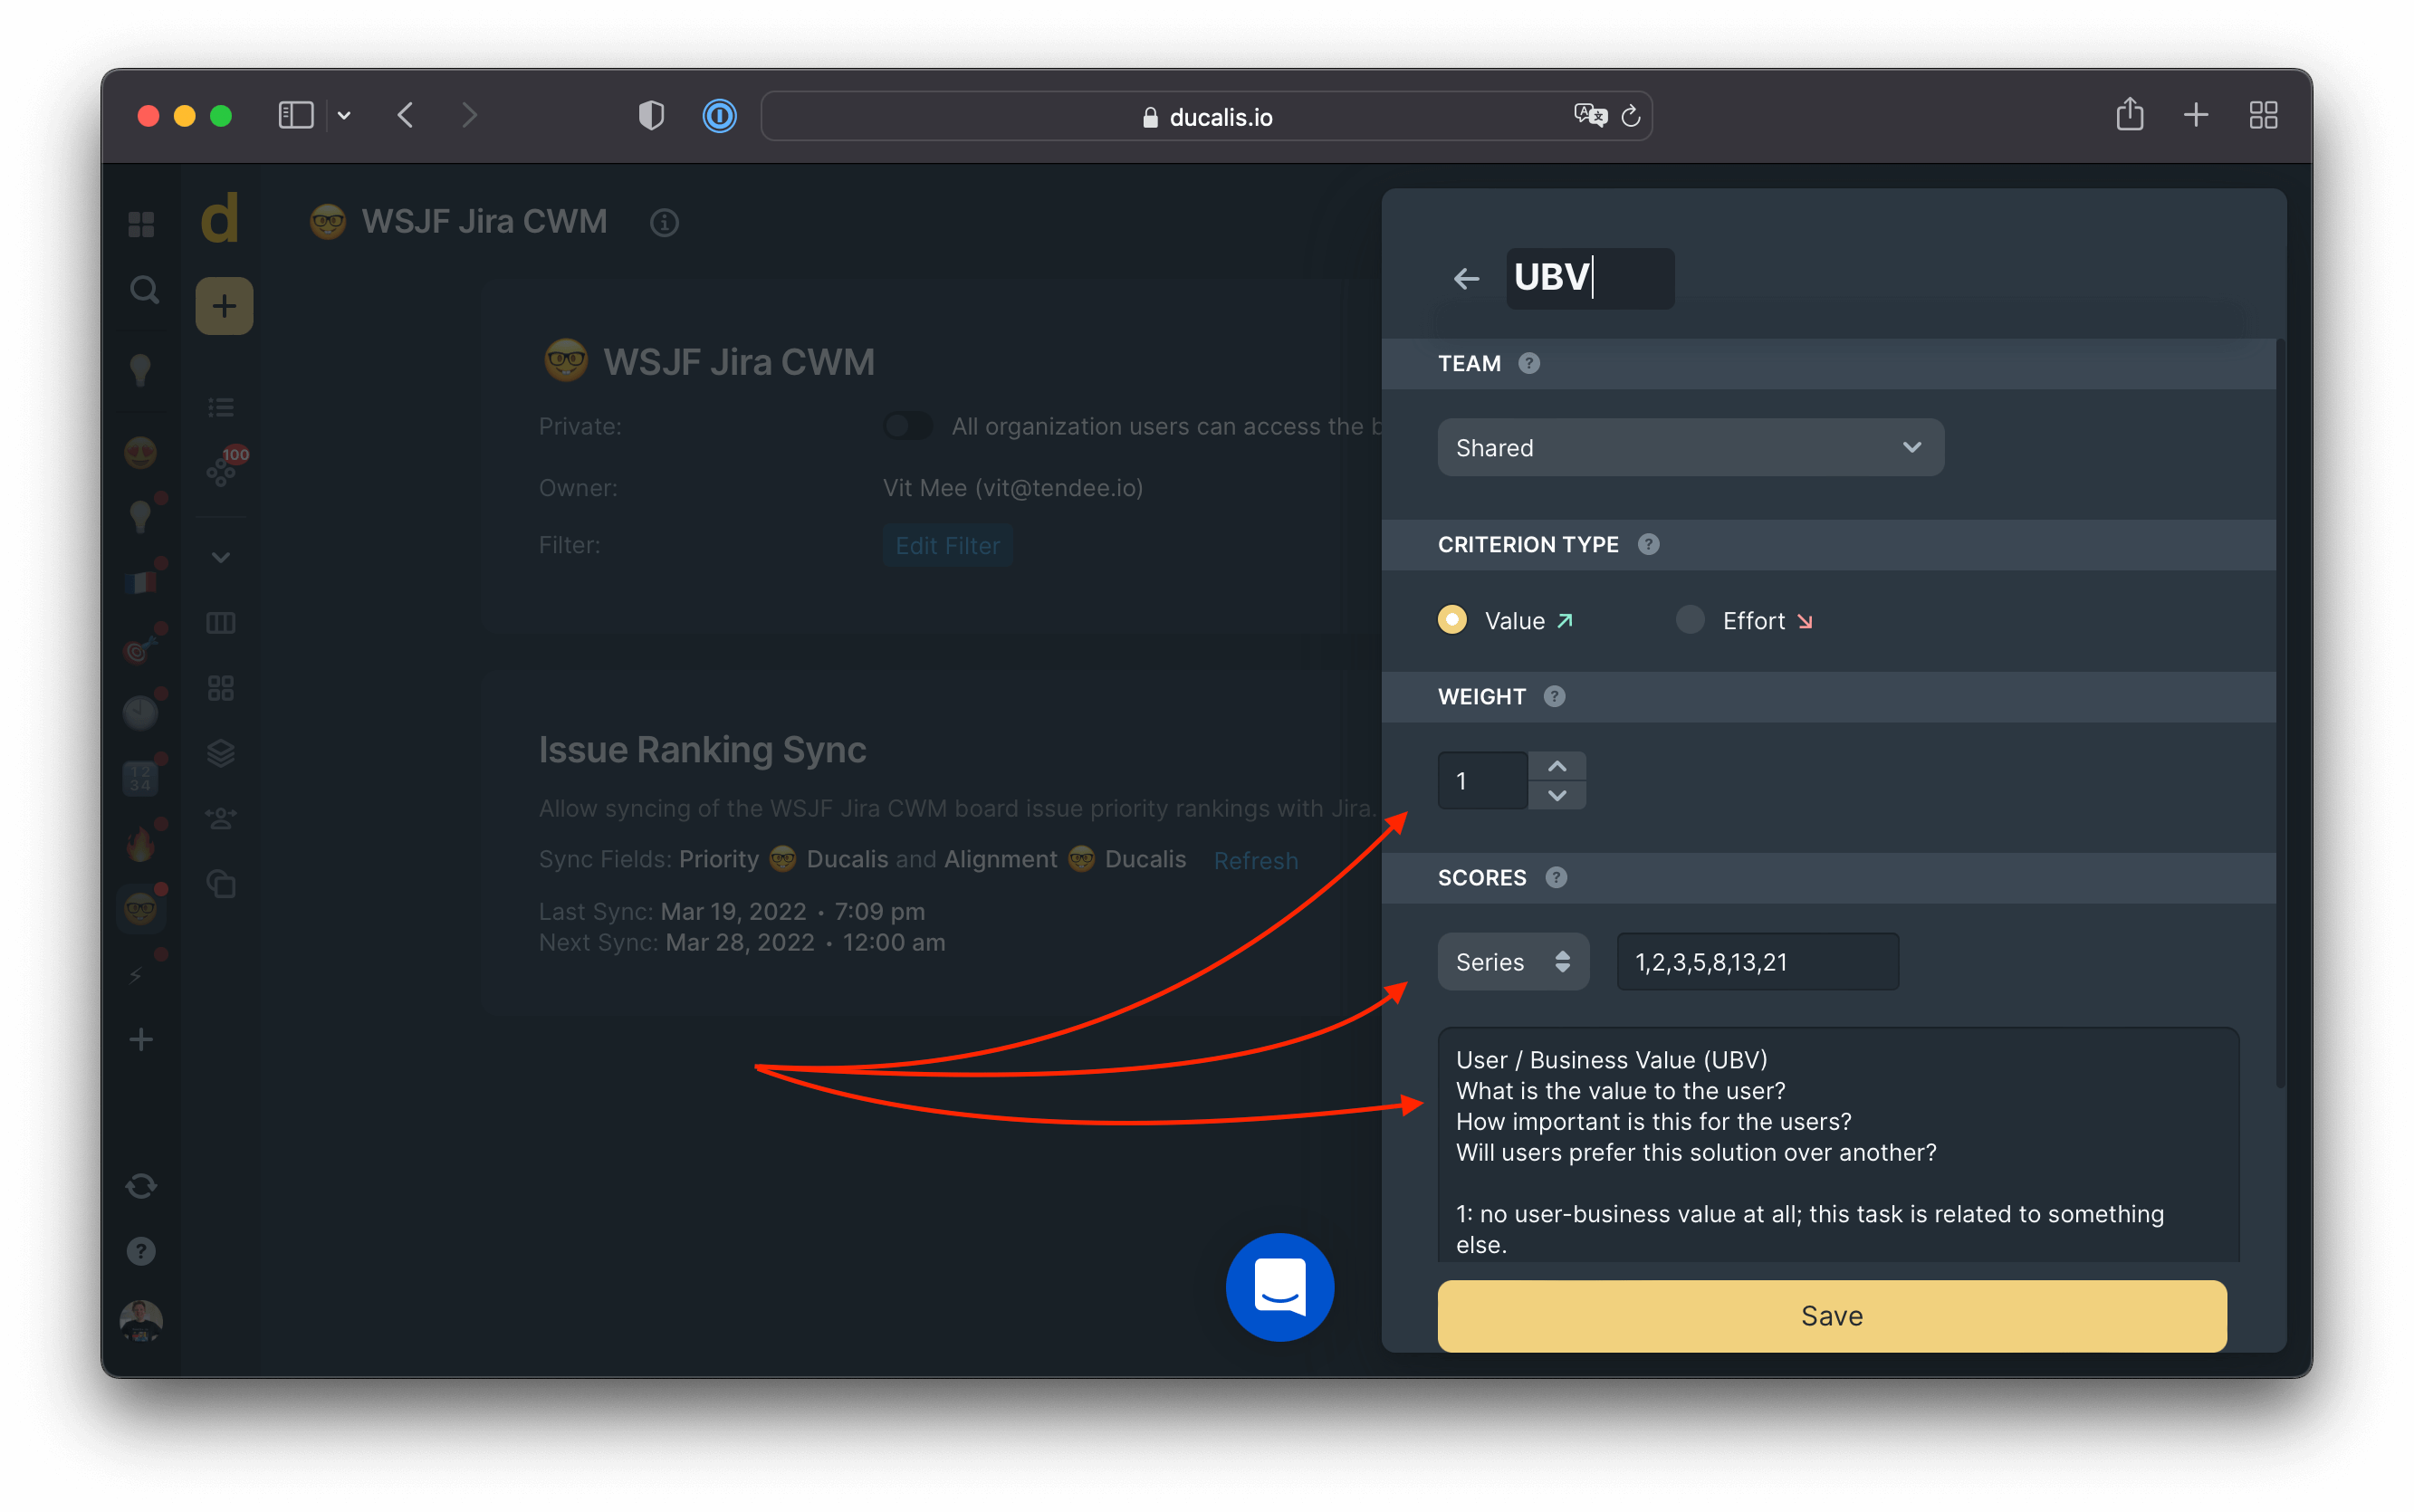Click the help icon next to SCORES
The width and height of the screenshot is (2414, 1512).
point(1556,877)
